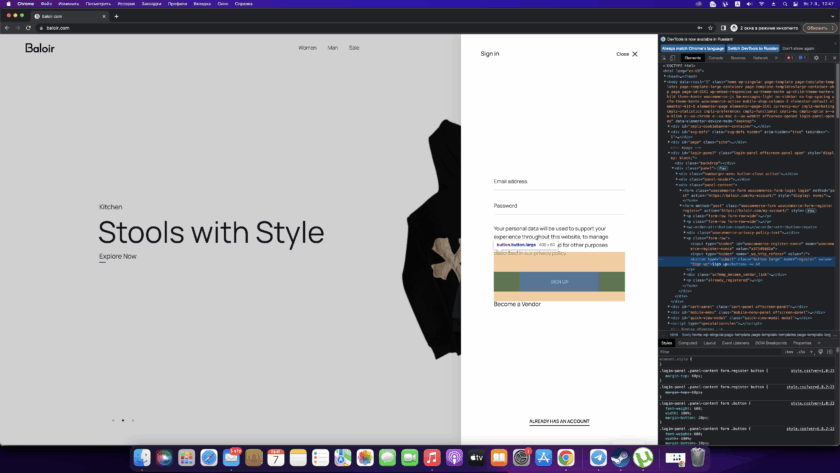Viewport: 840px width, 473px height.
Task: Open Steam from the Dock
Action: 620,457
